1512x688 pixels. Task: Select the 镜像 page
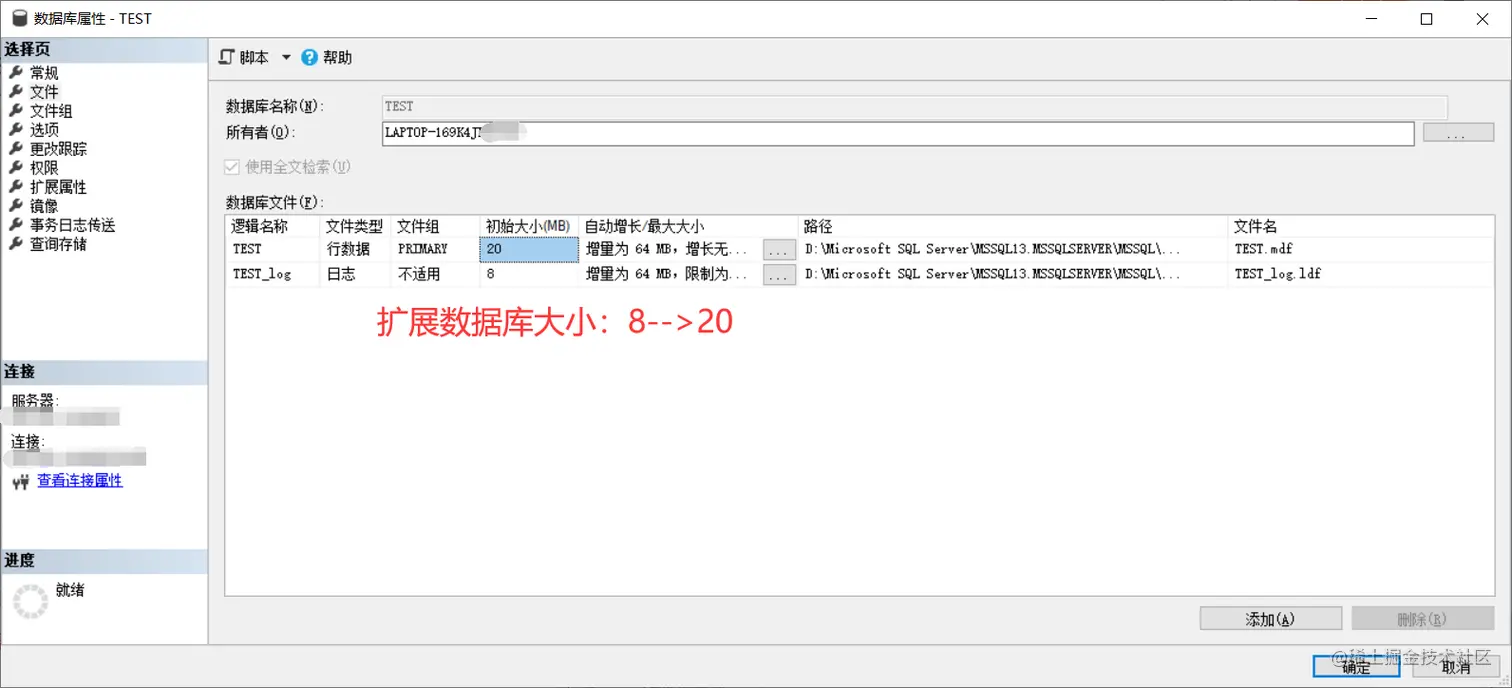[x=45, y=205]
